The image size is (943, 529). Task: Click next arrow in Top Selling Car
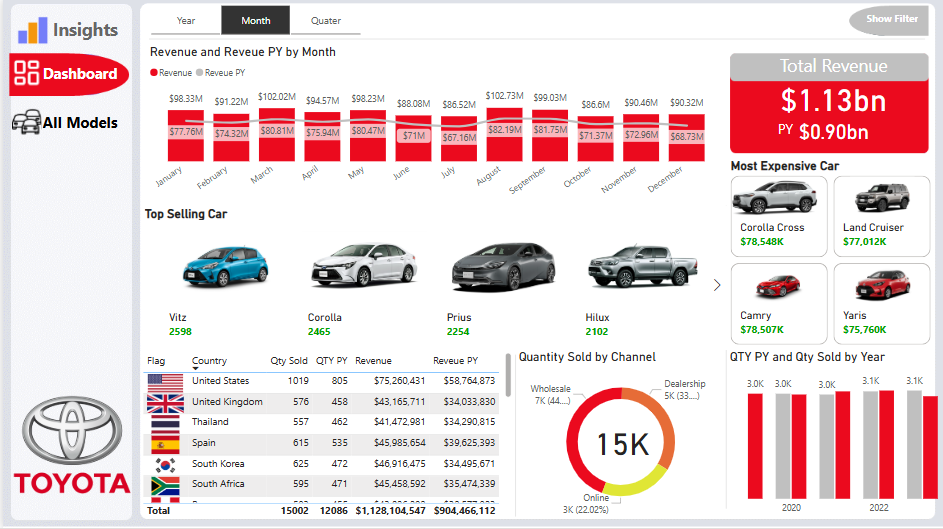click(716, 285)
